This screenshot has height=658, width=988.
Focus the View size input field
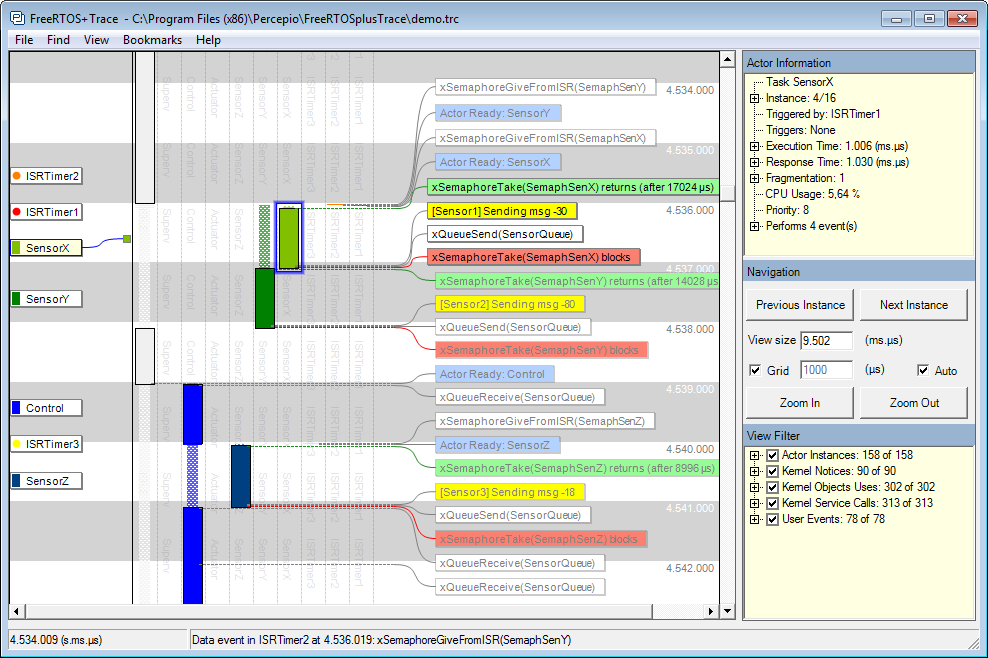click(x=826, y=340)
